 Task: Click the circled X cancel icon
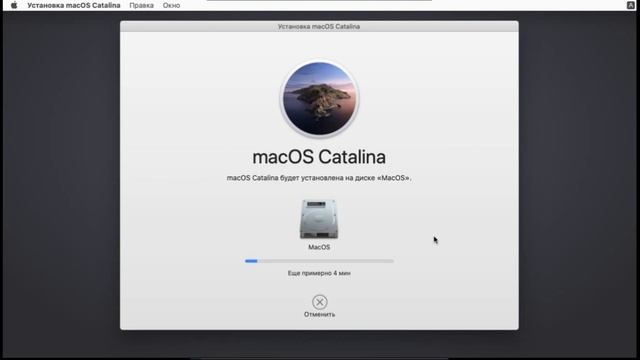(320, 302)
